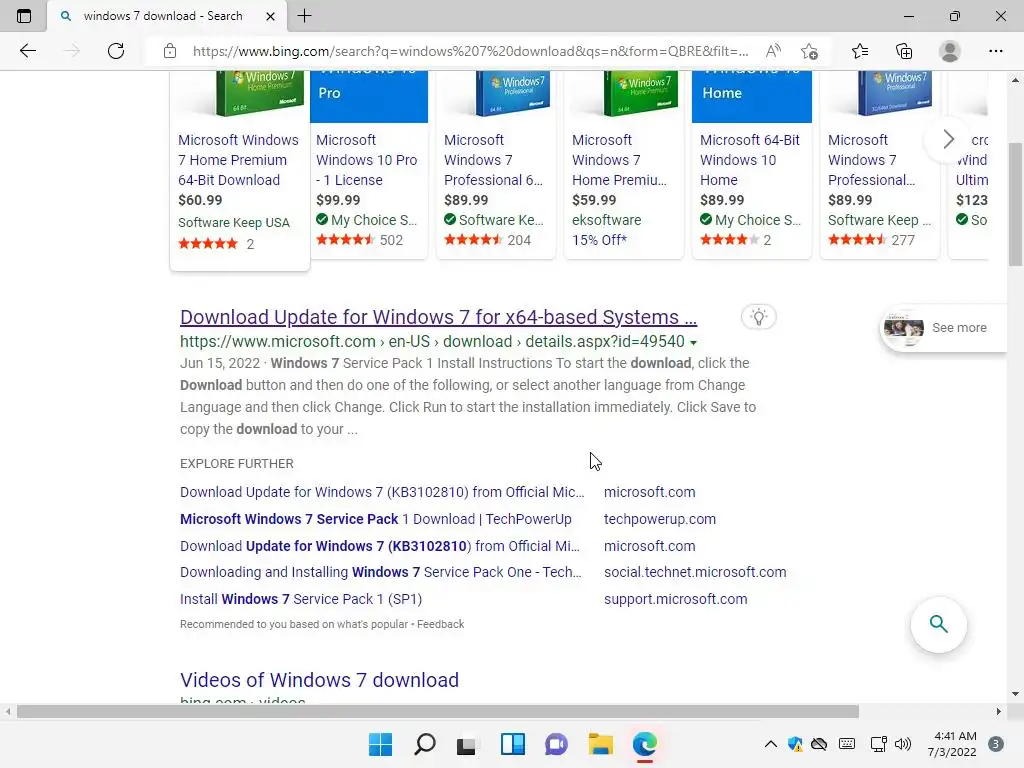The image size is (1024, 768).
Task: Click the lightbulb insights icon beside result
Action: (758, 317)
